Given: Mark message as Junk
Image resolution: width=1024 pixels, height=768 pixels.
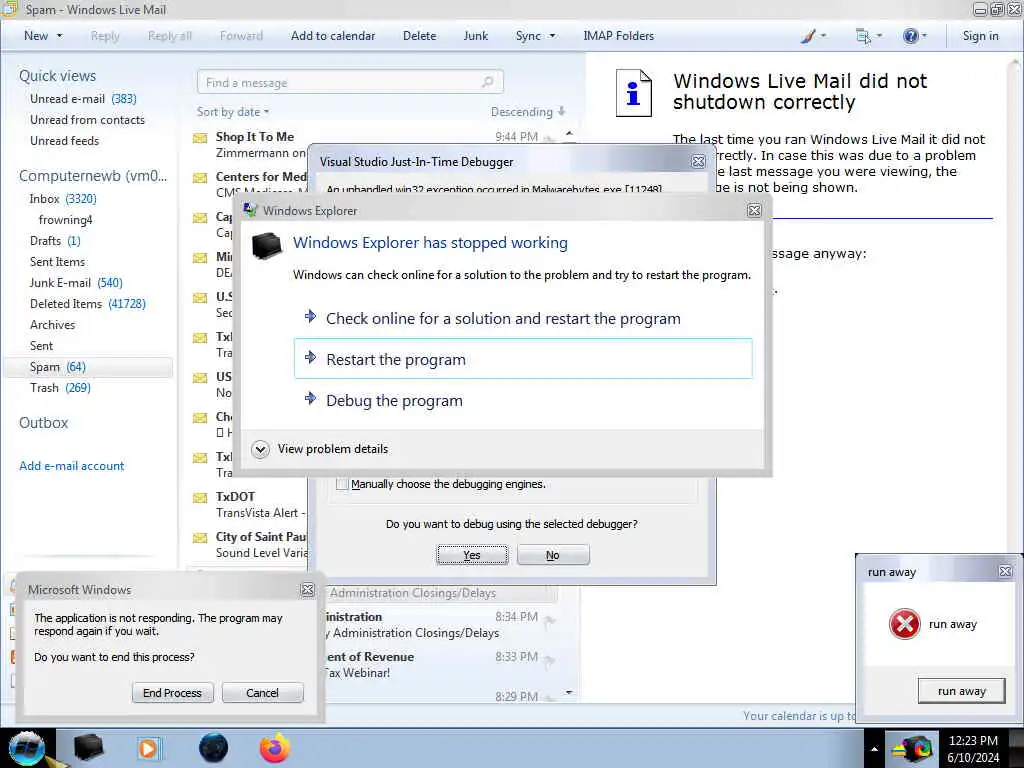Looking at the screenshot, I should pos(475,36).
